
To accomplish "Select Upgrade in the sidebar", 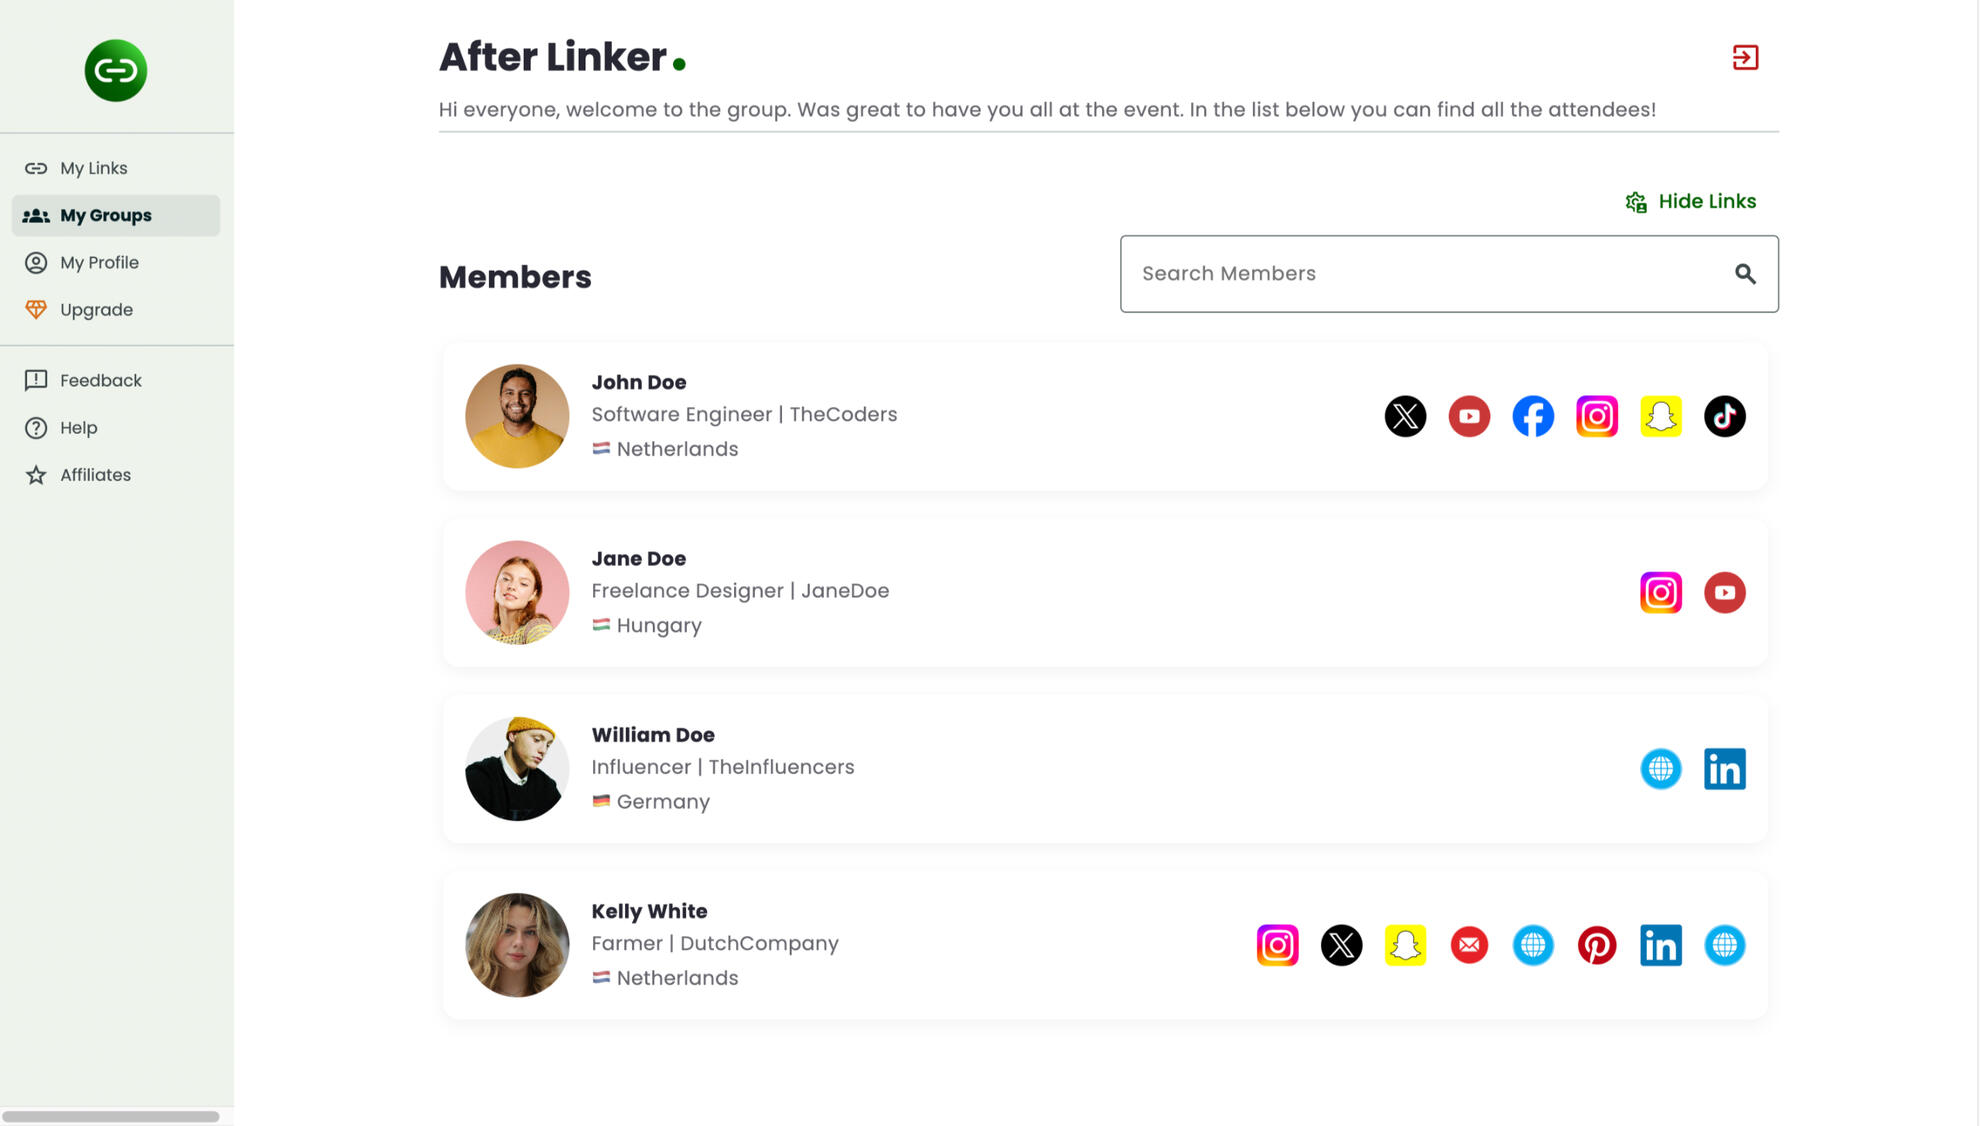I will 96,310.
